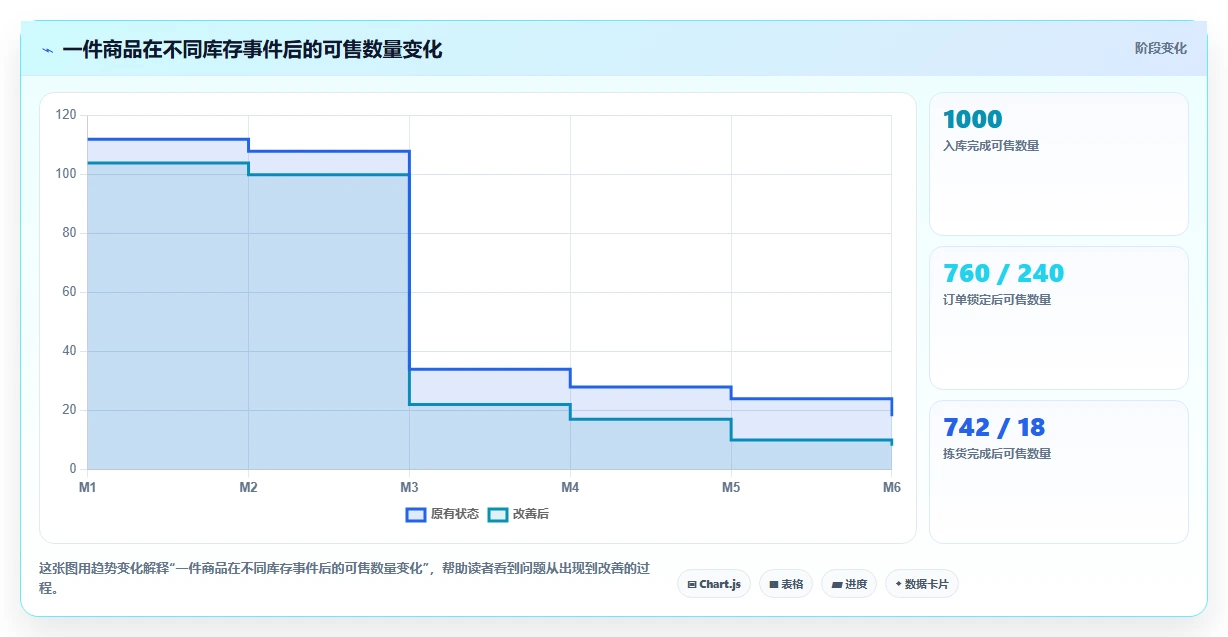Viewport: 1228px width, 637px height.
Task: Click the M3 x-axis label
Action: click(409, 488)
